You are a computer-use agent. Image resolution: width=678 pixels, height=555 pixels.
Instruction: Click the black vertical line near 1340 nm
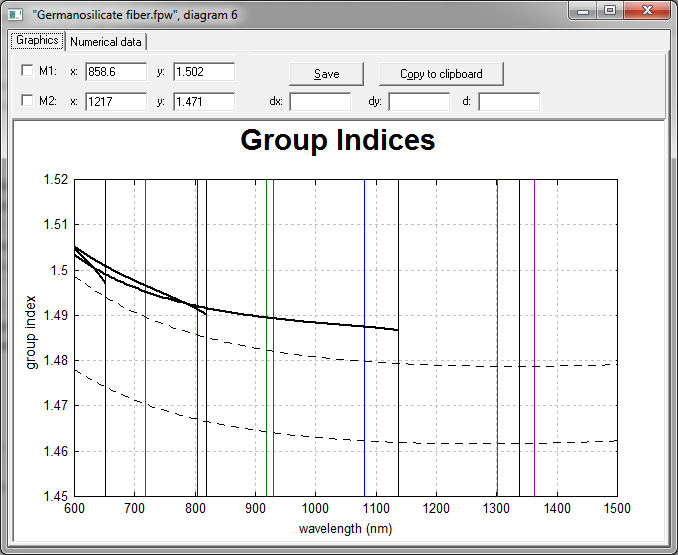click(x=519, y=337)
